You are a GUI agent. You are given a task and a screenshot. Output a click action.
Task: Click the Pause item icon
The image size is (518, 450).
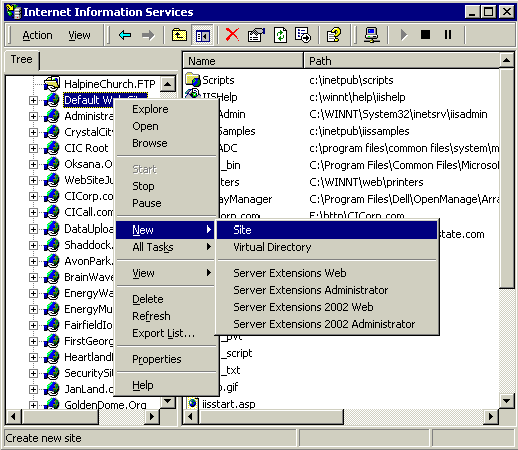click(448, 35)
